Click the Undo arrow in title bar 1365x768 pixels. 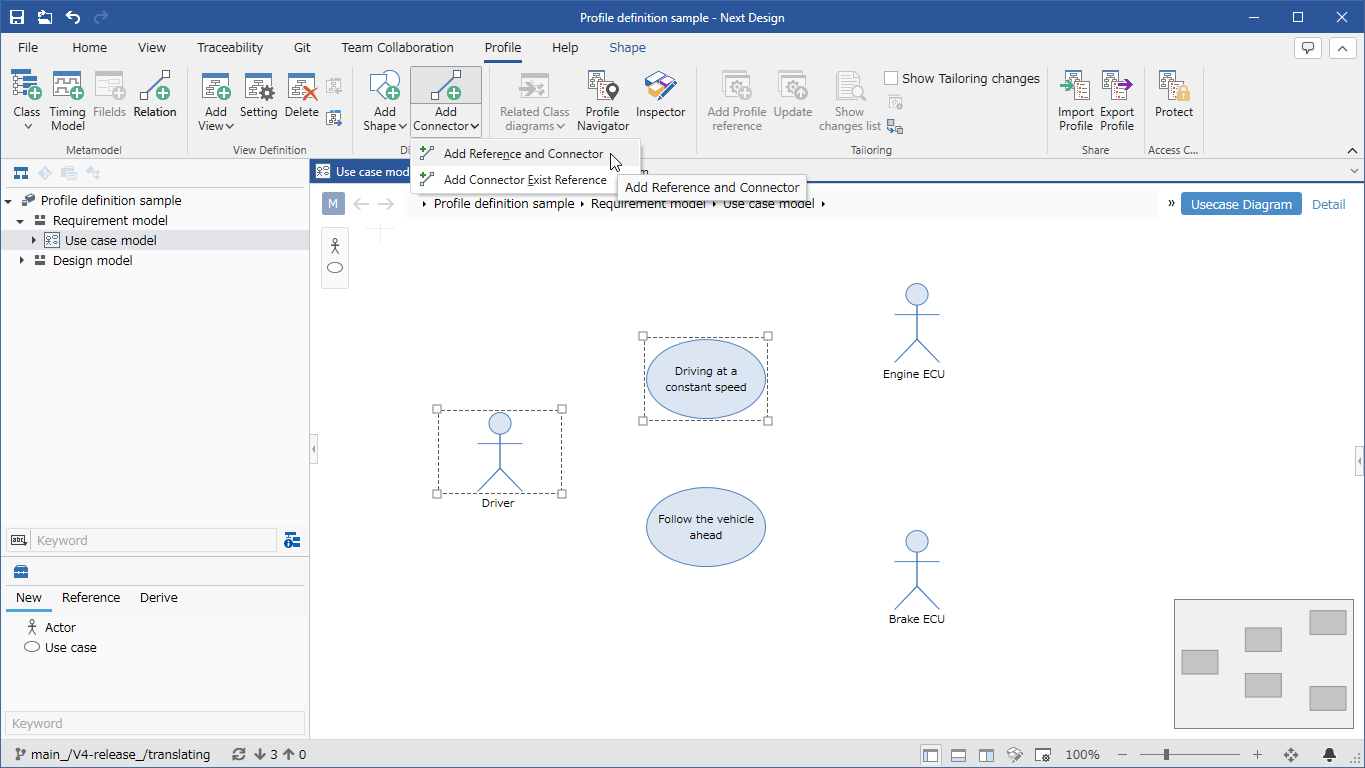point(73,17)
